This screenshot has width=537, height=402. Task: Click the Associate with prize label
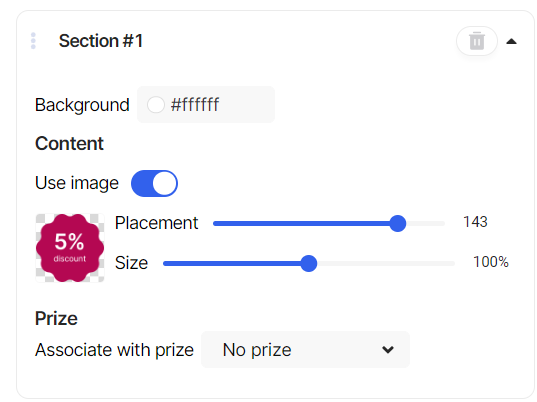pyautogui.click(x=114, y=350)
